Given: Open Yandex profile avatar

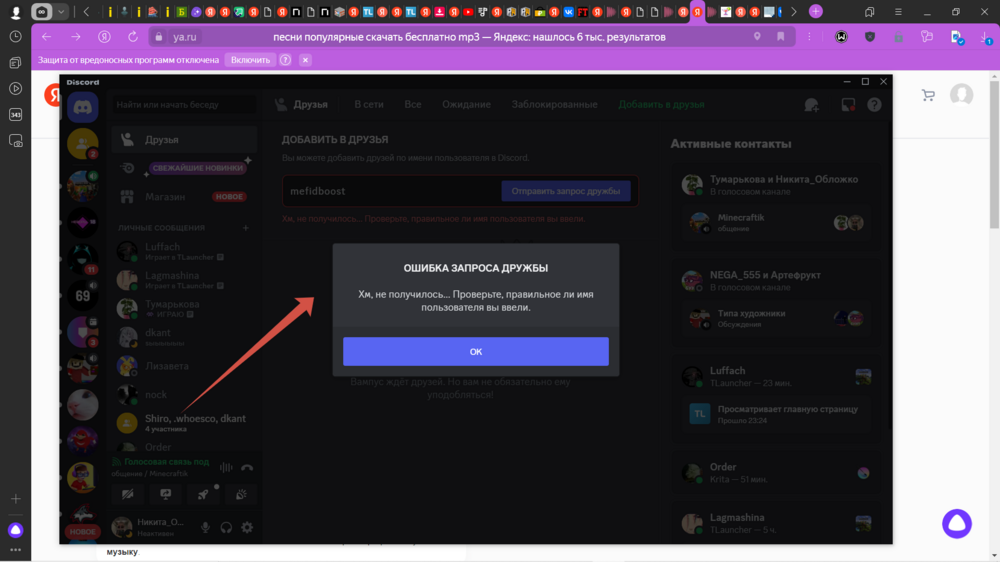Looking at the screenshot, I should tap(962, 95).
